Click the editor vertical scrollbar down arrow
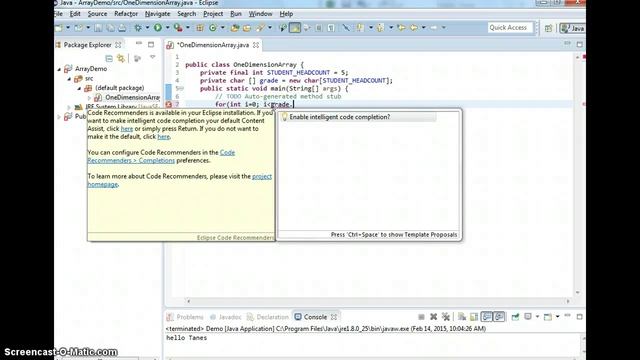 pyautogui.click(x=578, y=293)
